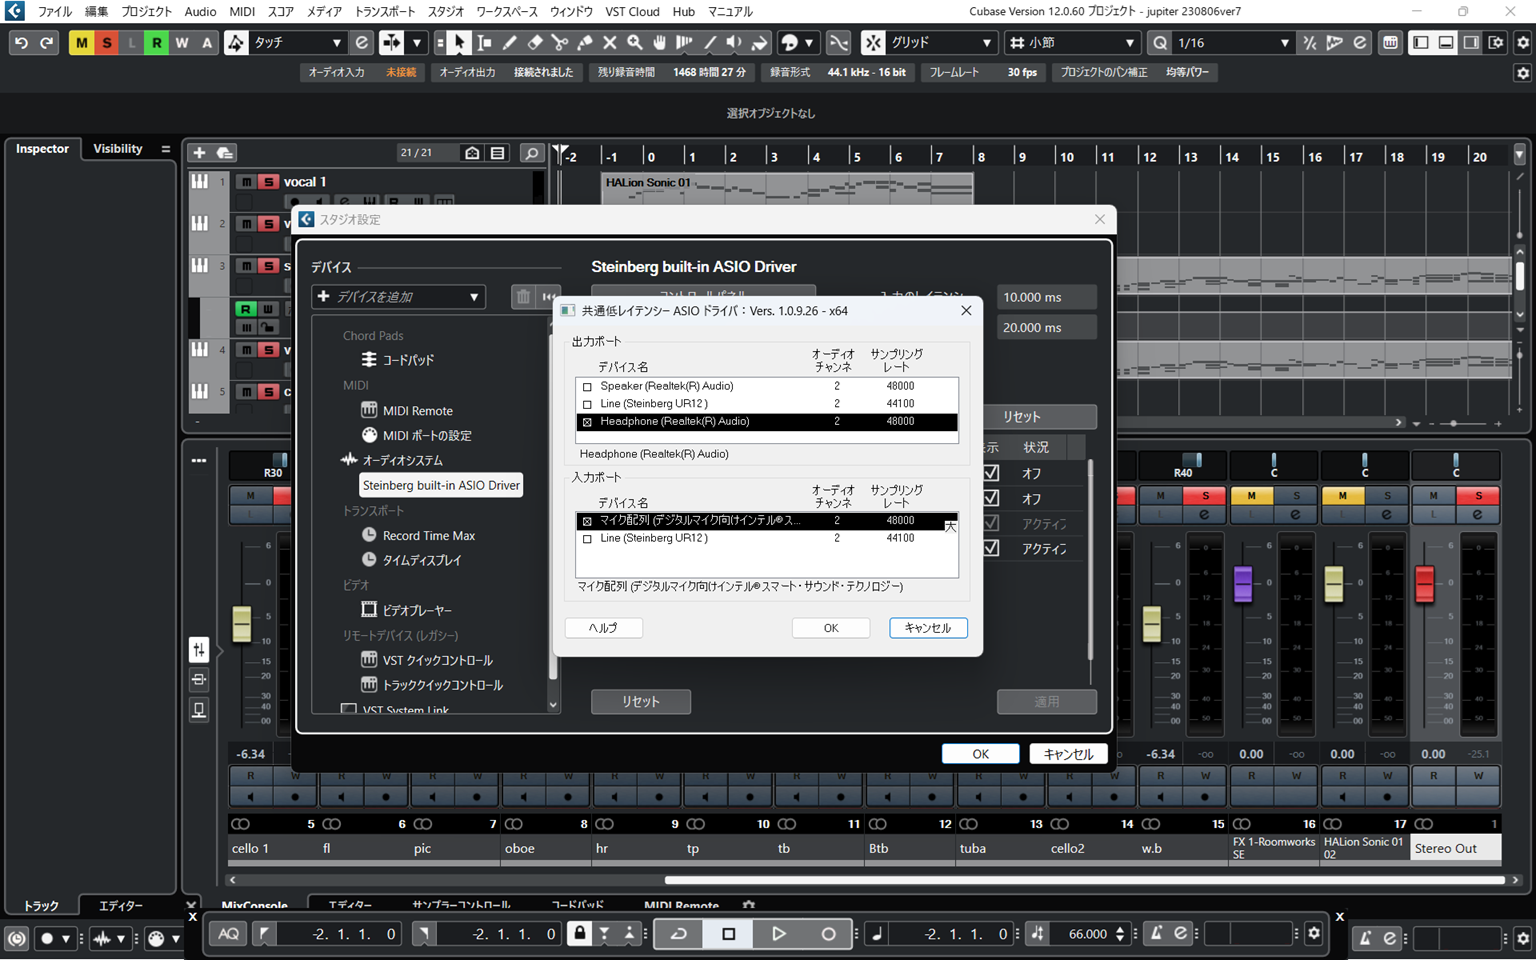Switch to the MixConsole tab
This screenshot has height=960, width=1536.
pyautogui.click(x=254, y=905)
